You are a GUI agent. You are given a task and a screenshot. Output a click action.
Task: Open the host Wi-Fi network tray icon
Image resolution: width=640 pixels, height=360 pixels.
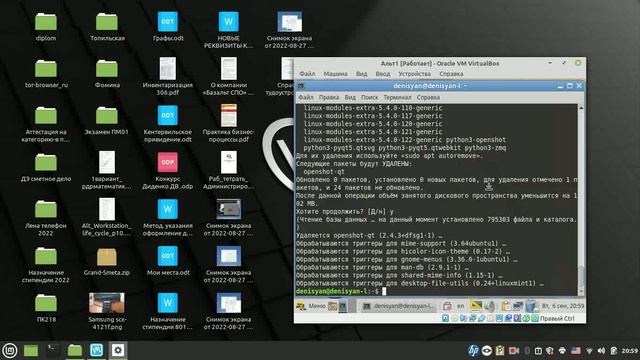click(x=589, y=350)
